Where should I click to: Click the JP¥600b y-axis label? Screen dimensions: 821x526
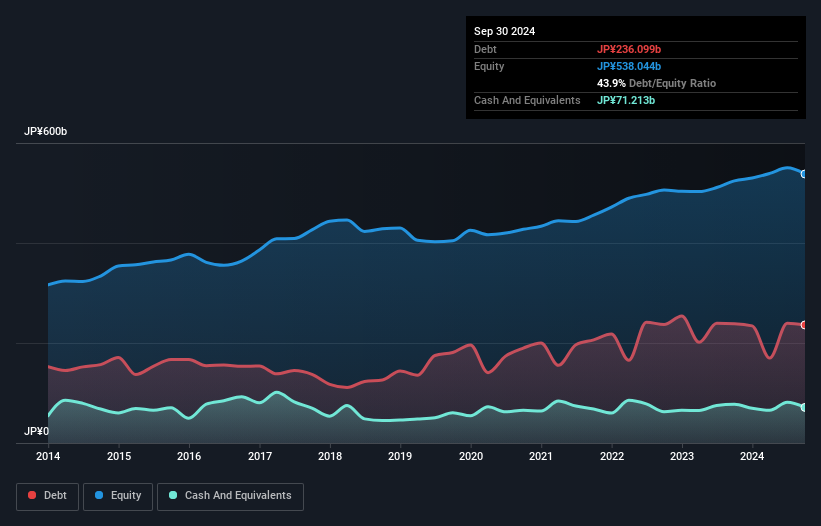click(46, 131)
